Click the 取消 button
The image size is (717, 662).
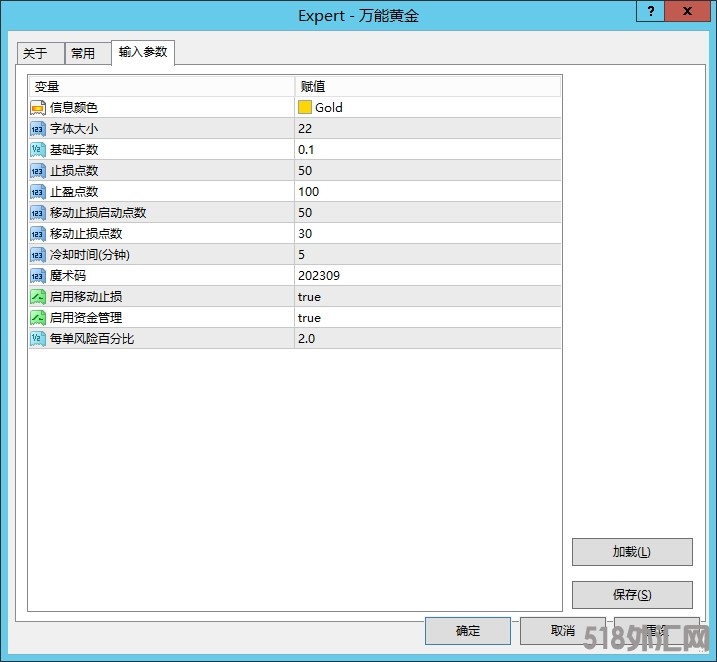pyautogui.click(x=562, y=631)
